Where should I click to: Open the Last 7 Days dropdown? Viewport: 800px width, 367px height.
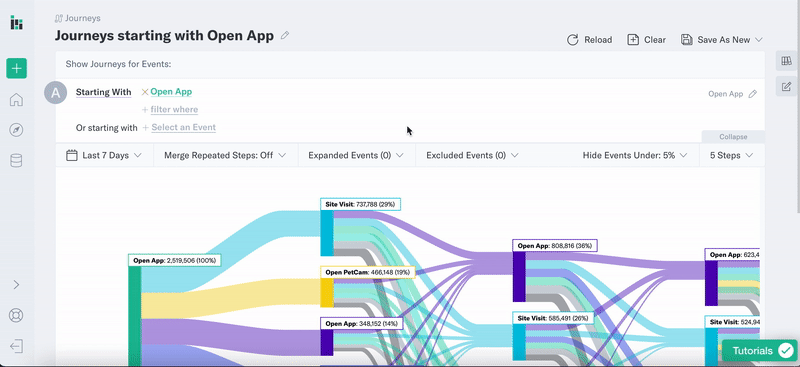pyautogui.click(x=104, y=155)
